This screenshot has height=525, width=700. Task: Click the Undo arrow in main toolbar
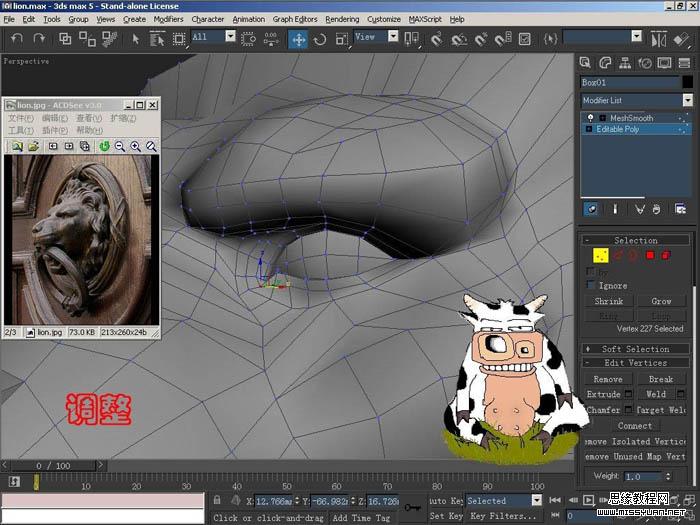click(x=17, y=39)
